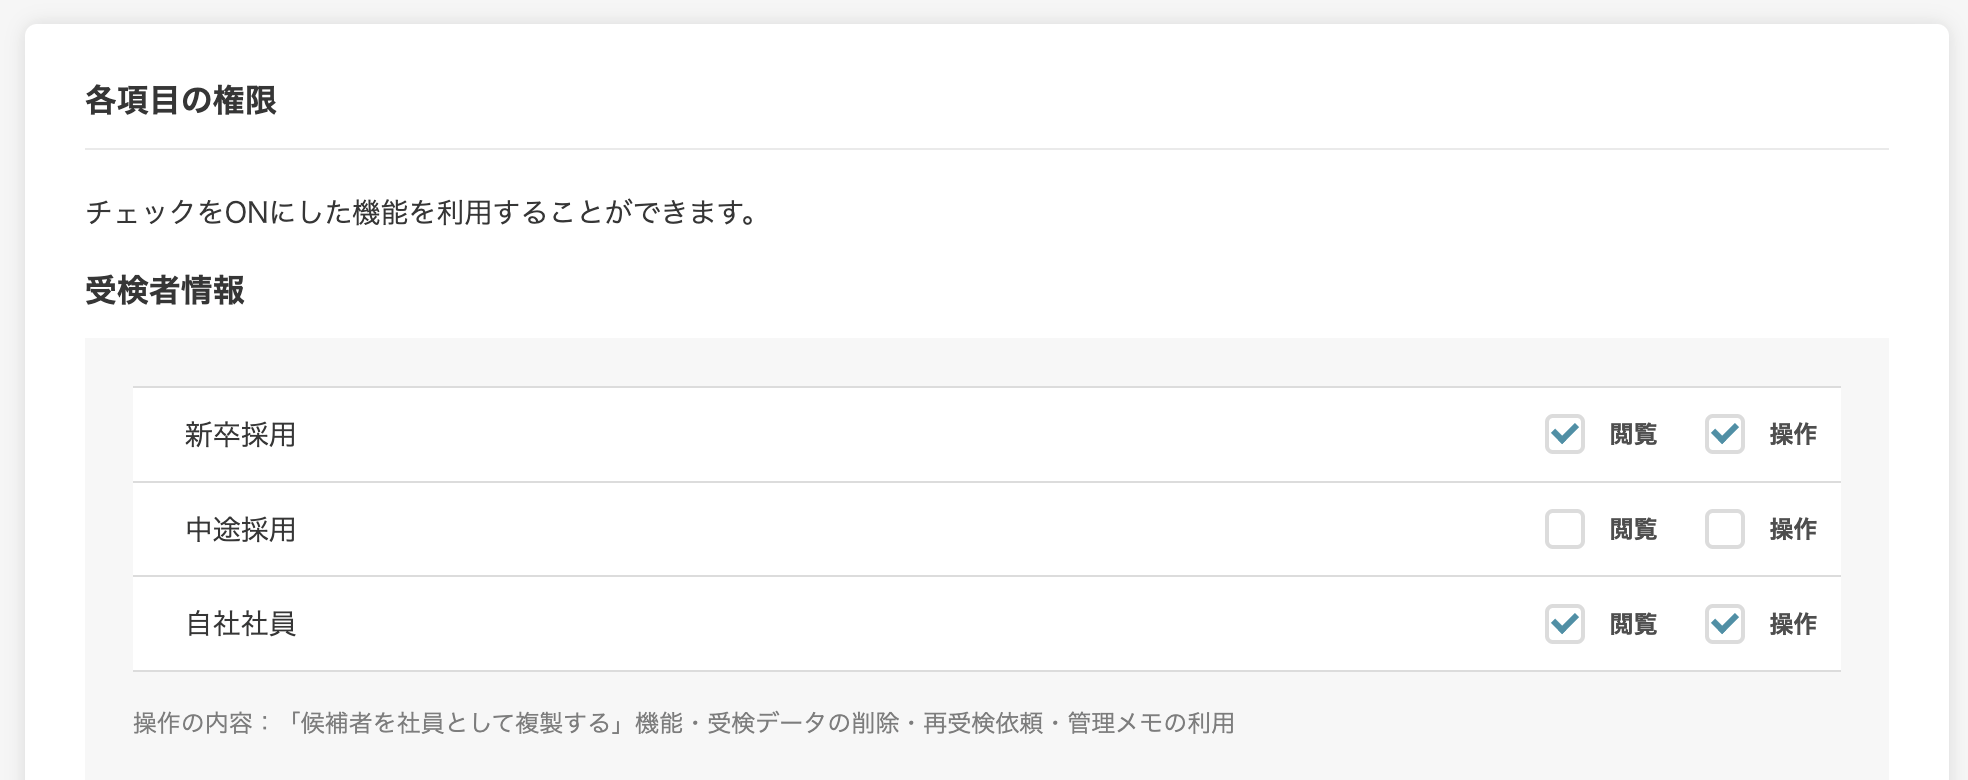Screen dimensions: 1968x780
Task: Click the 各項目の権限 section heading
Action: (181, 100)
